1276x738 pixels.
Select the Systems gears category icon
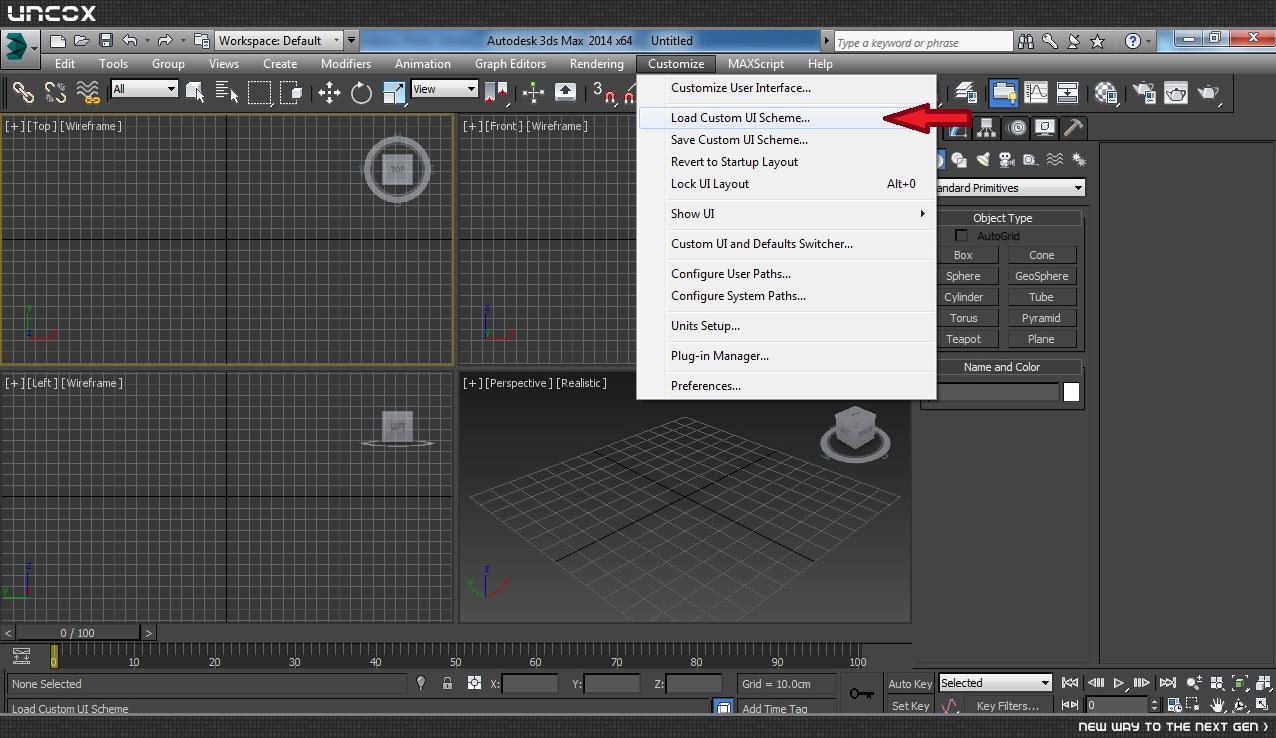[x=1079, y=160]
